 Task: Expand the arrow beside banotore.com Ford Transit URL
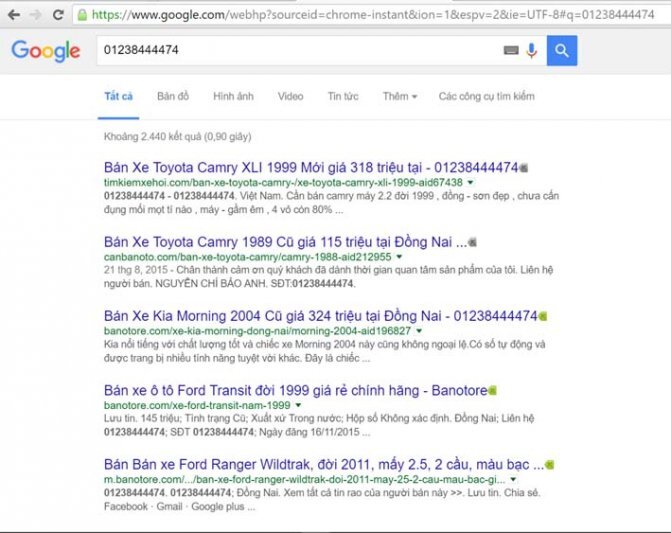point(298,405)
